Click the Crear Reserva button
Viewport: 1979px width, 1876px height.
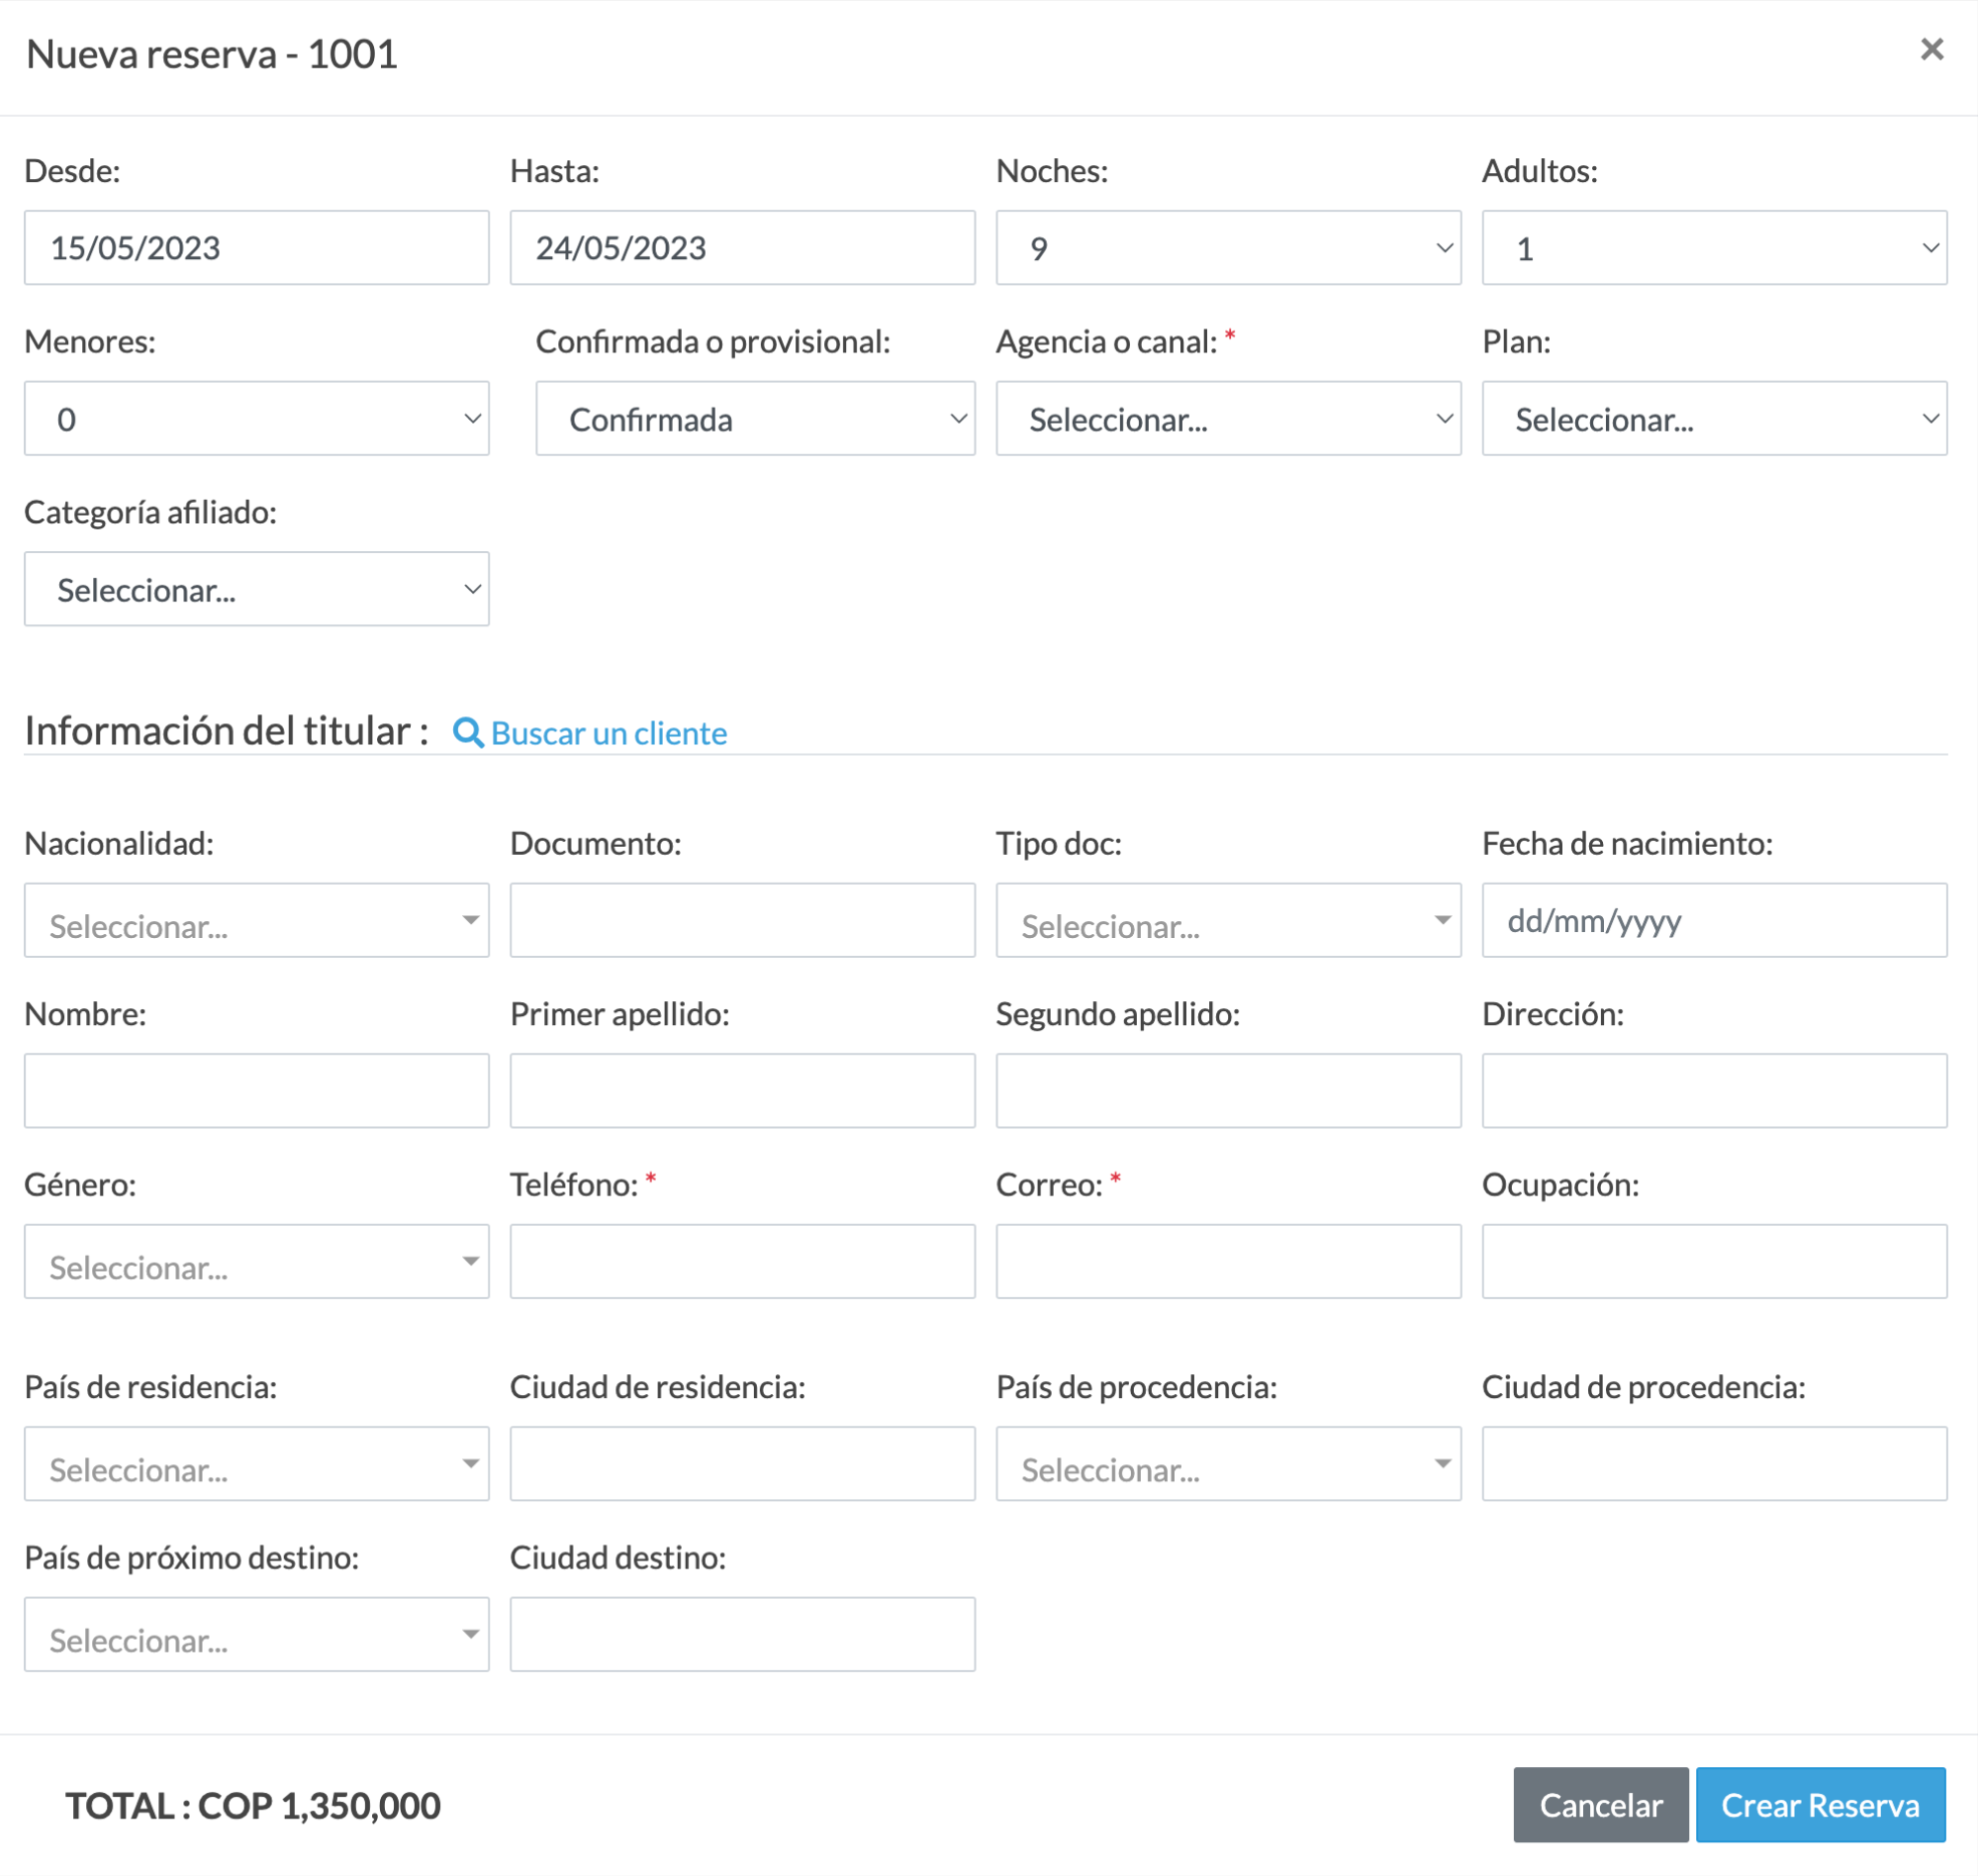coord(1820,1805)
